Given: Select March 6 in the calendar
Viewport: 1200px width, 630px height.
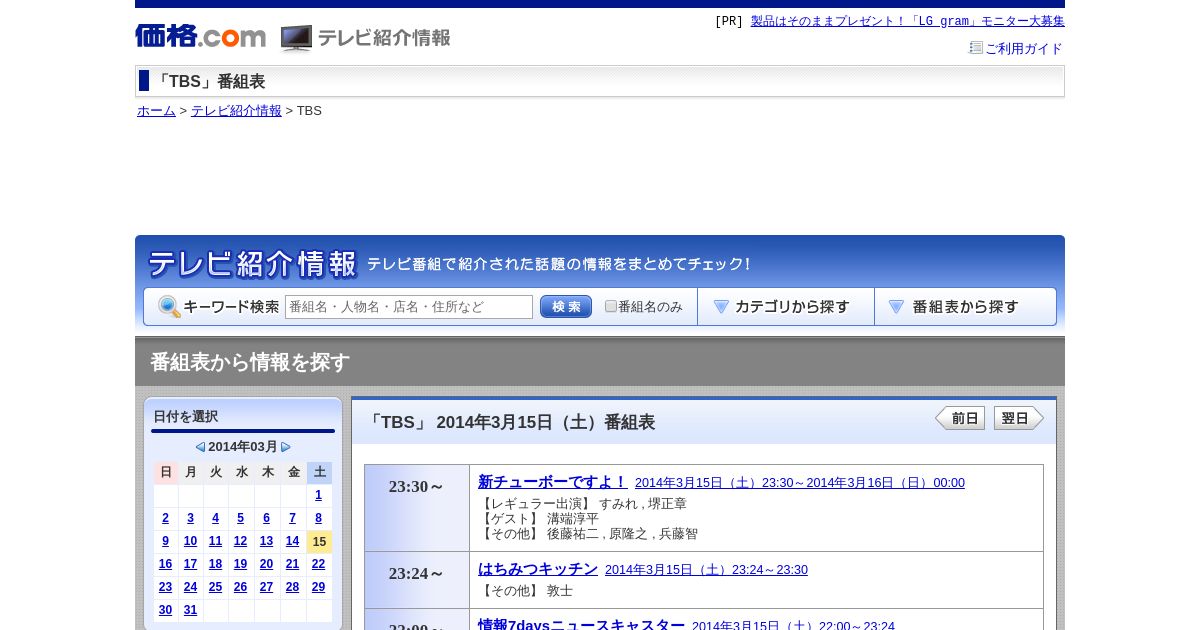Looking at the screenshot, I should pos(266,518).
